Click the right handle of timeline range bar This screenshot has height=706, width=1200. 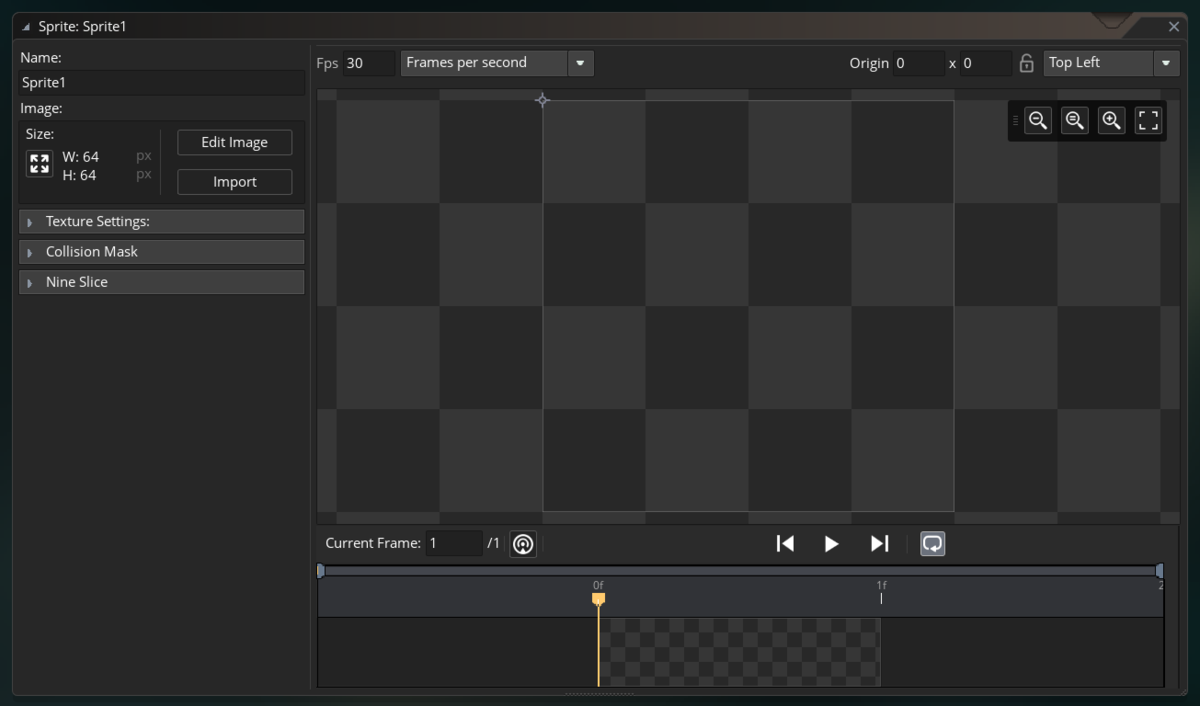(x=1159, y=571)
